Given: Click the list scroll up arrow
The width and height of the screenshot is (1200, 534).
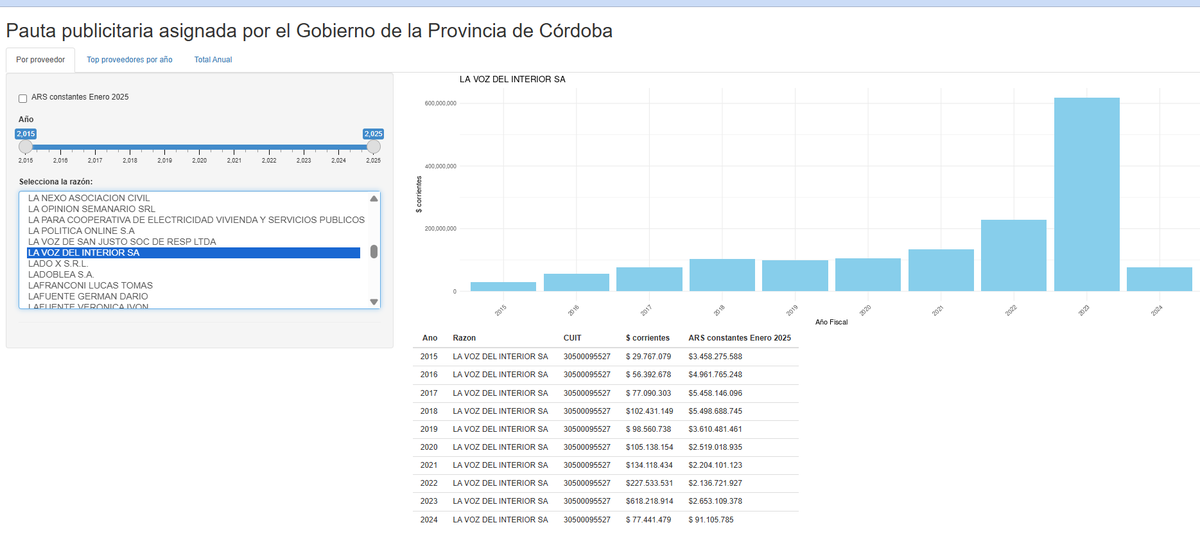Looking at the screenshot, I should 374,198.
